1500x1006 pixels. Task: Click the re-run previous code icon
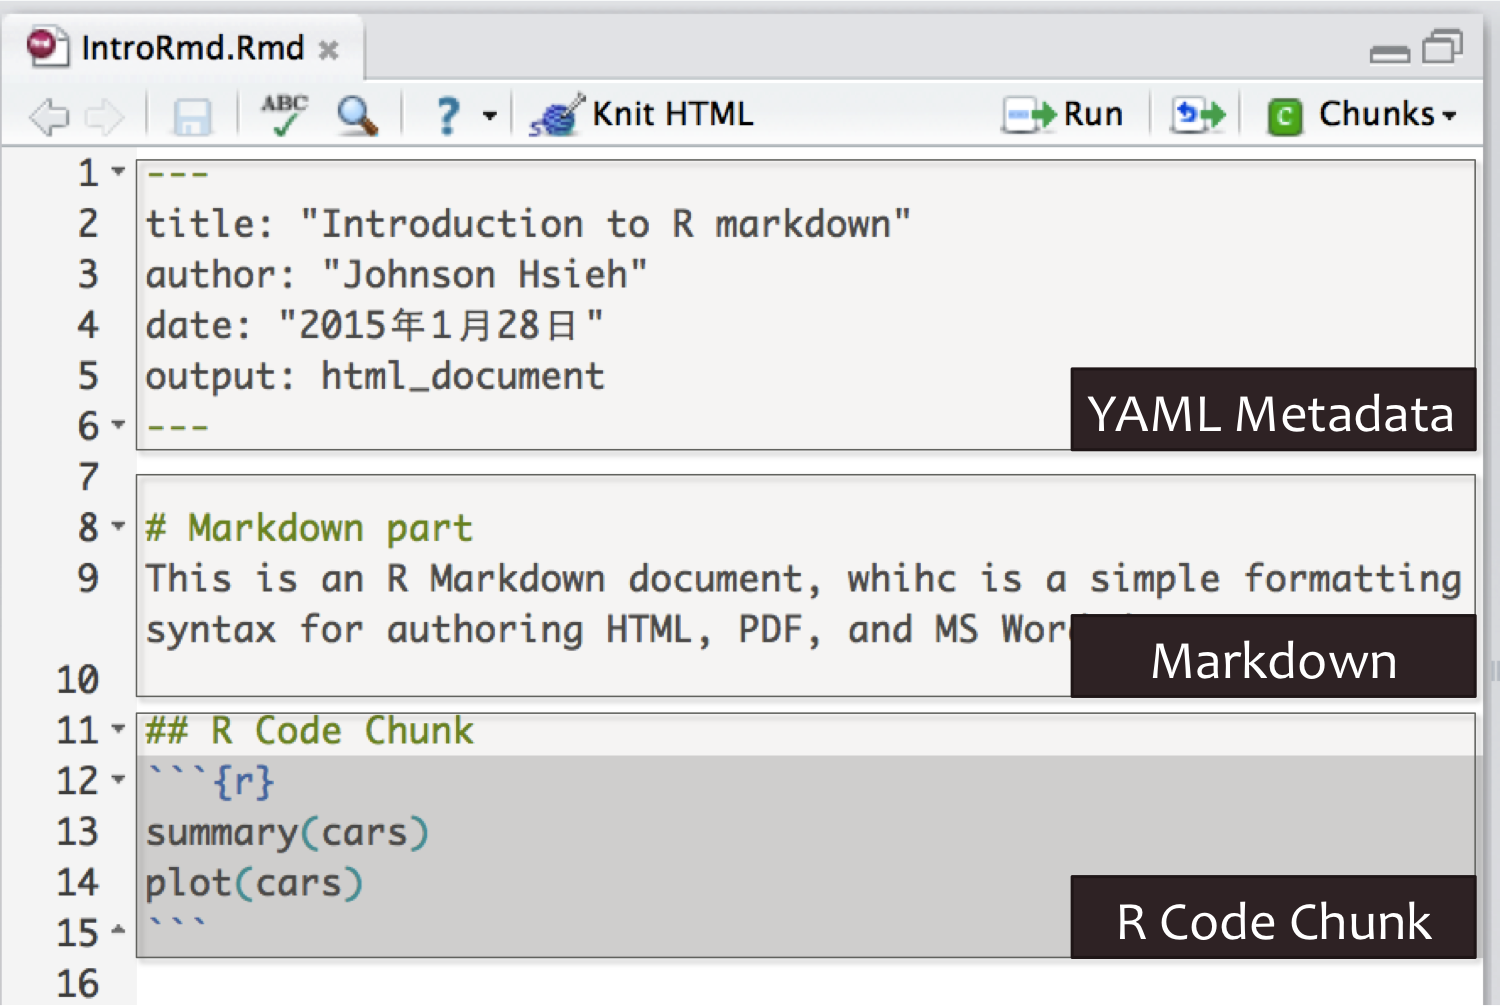1198,115
